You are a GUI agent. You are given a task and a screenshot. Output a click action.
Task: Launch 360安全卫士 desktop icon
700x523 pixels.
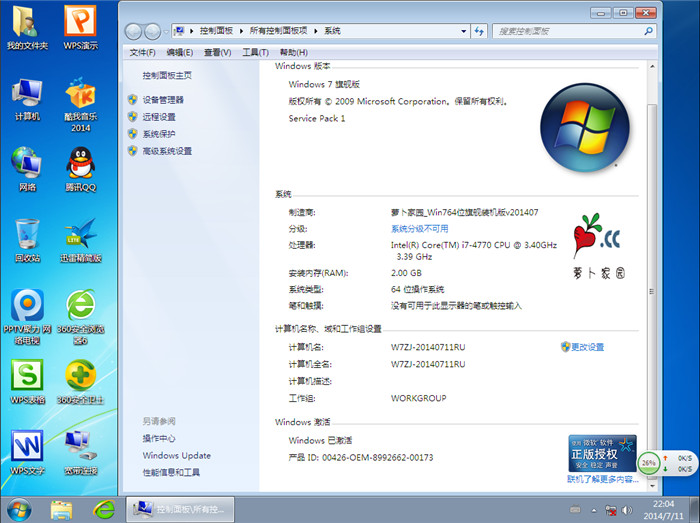click(x=81, y=378)
